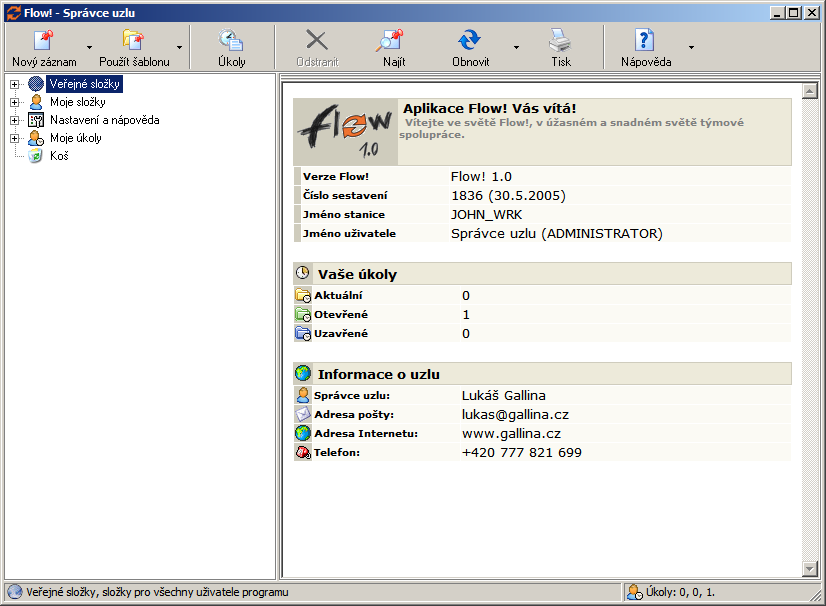Select Moje složky in the tree

point(78,102)
